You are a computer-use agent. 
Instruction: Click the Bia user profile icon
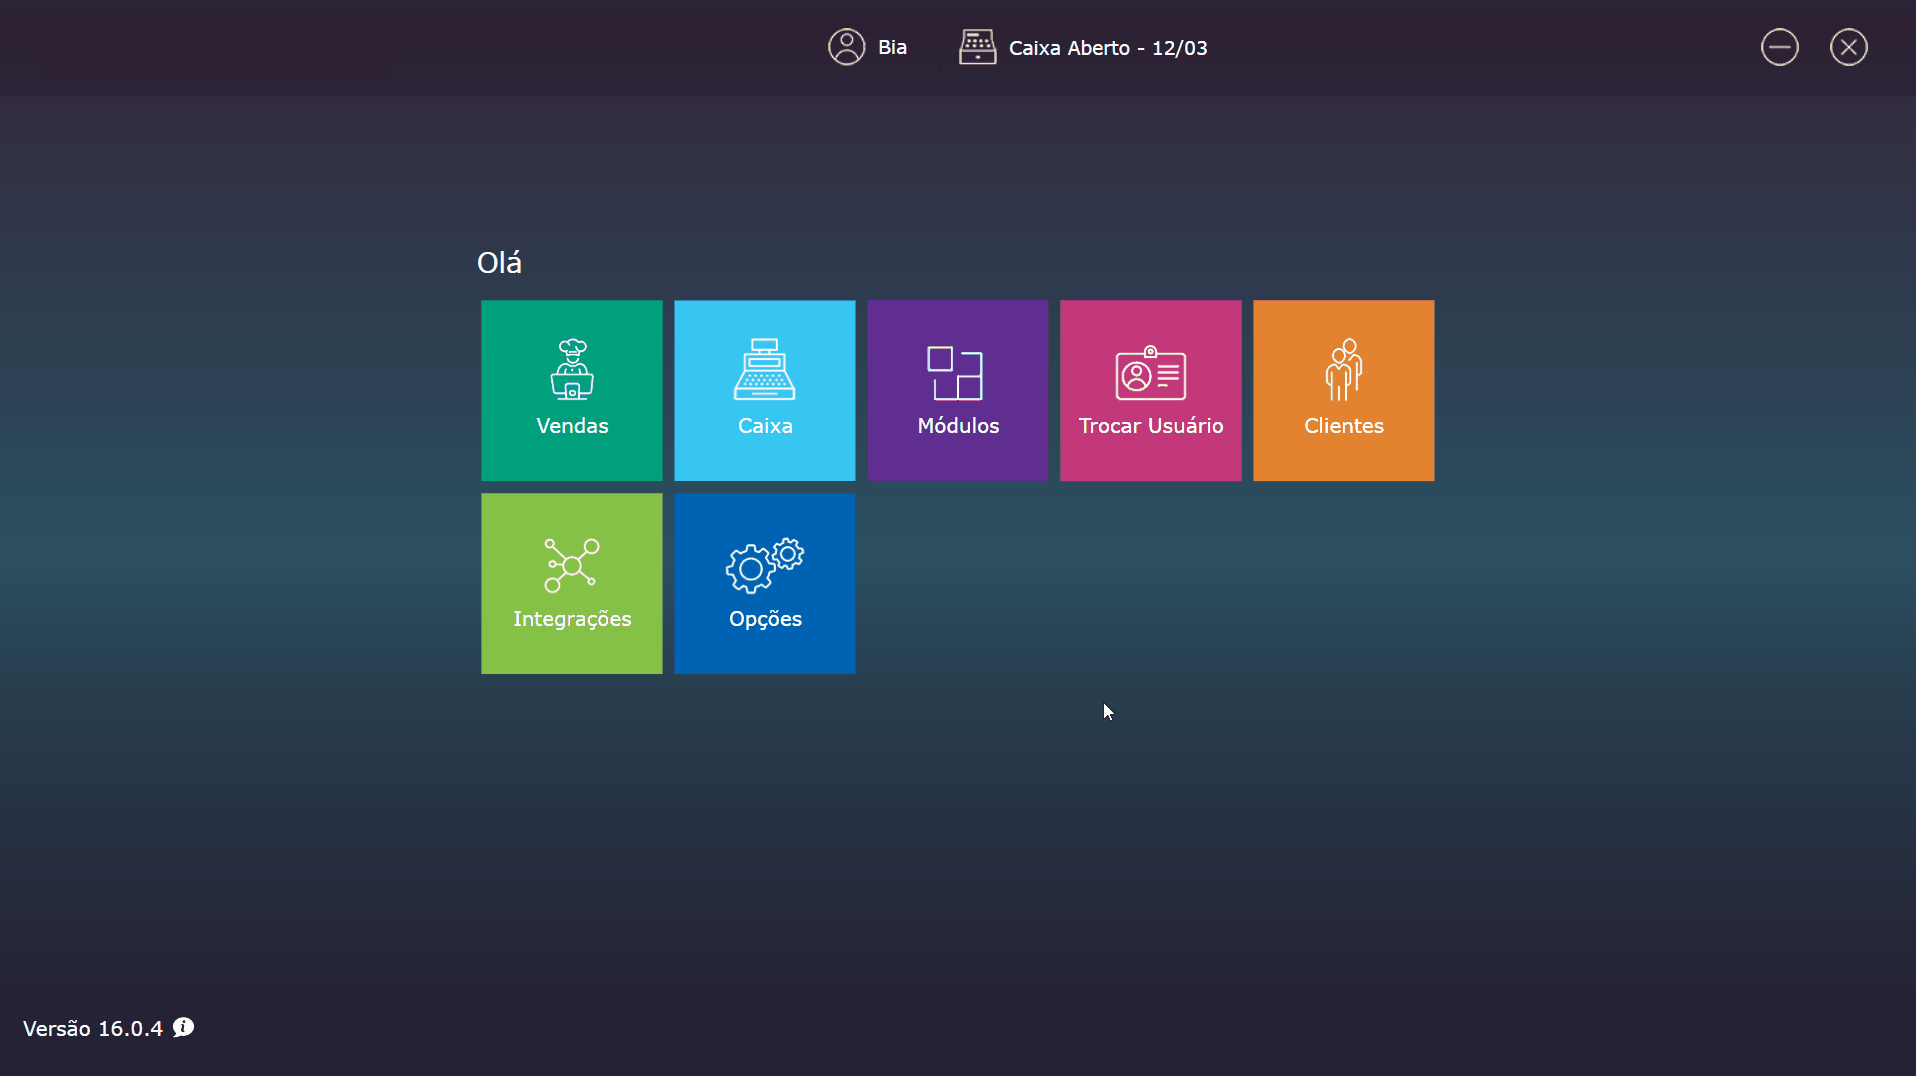click(x=846, y=47)
